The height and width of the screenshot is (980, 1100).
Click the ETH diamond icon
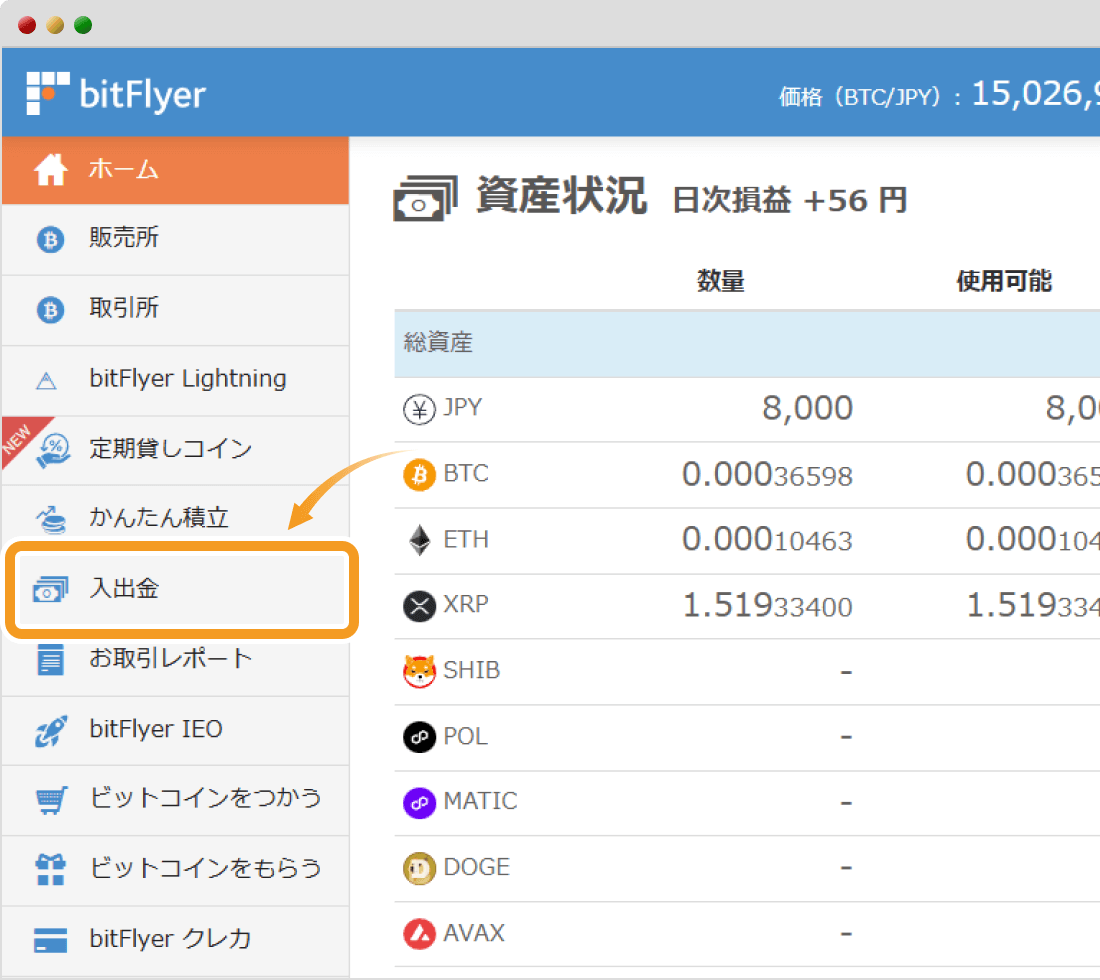419,539
